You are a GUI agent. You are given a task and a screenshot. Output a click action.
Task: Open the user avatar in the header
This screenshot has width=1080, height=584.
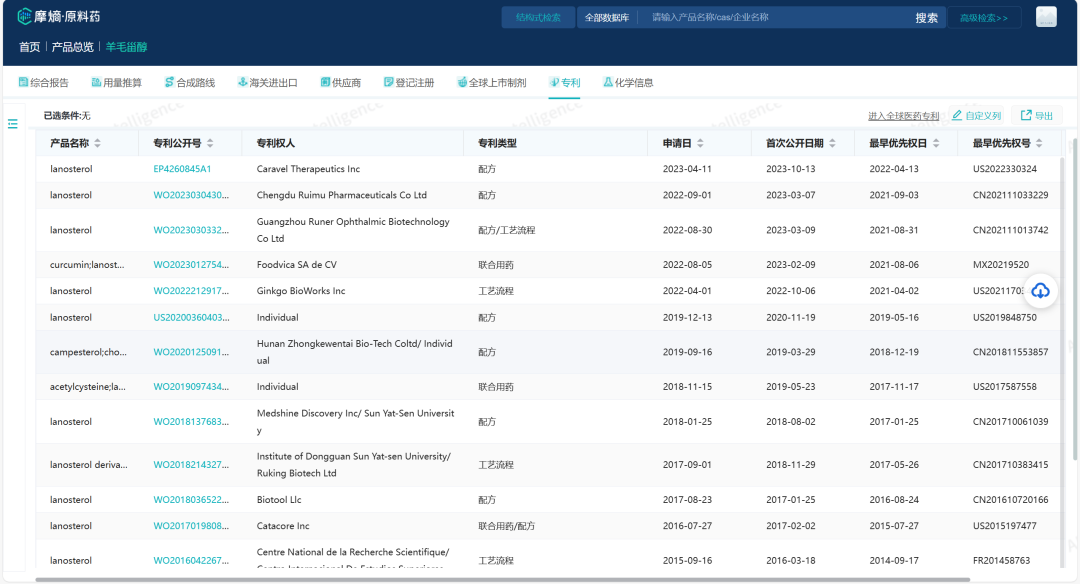[x=1046, y=17]
